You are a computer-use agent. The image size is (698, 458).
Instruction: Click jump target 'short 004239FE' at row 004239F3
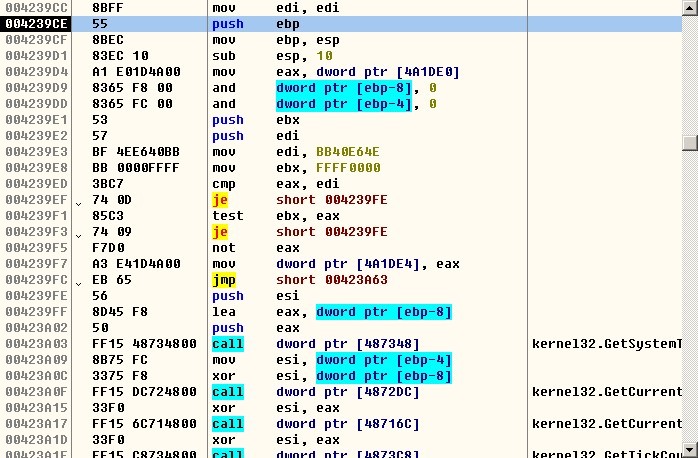pos(332,232)
